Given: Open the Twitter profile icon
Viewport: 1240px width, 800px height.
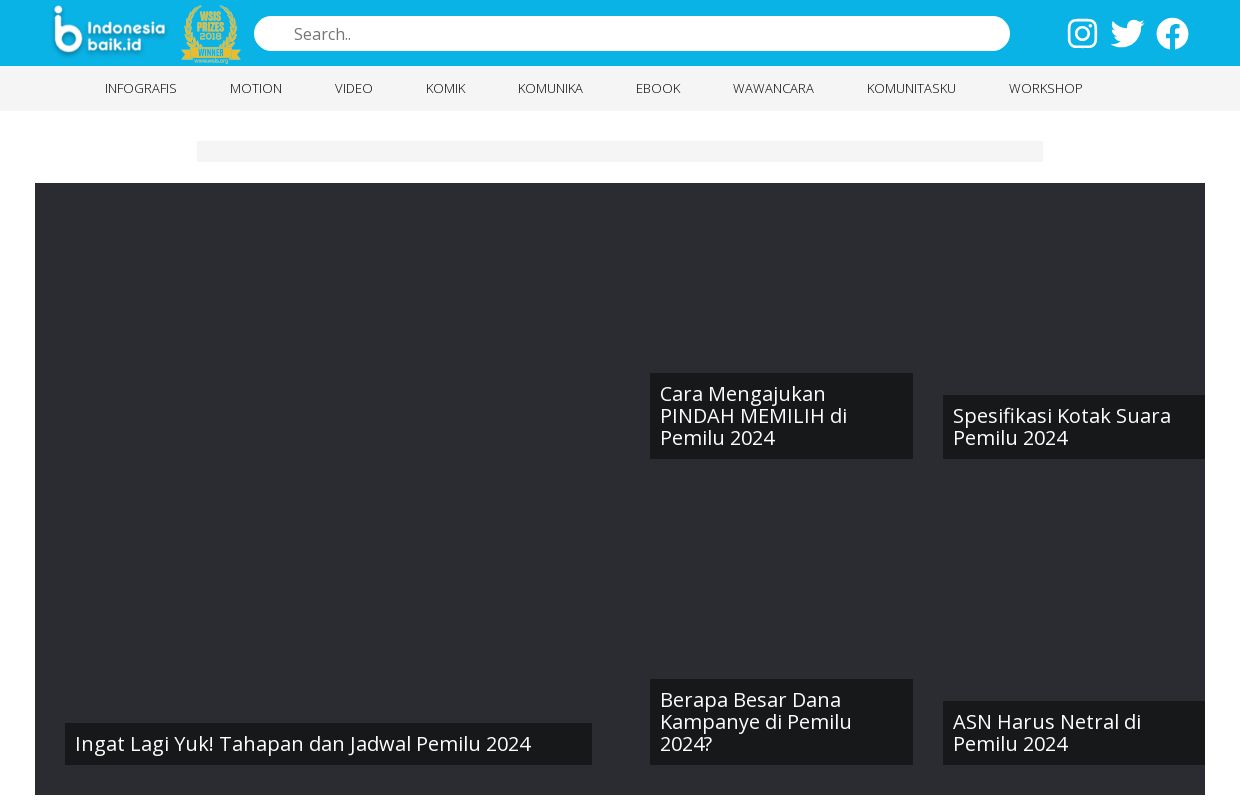Looking at the screenshot, I should pyautogui.click(x=1127, y=34).
